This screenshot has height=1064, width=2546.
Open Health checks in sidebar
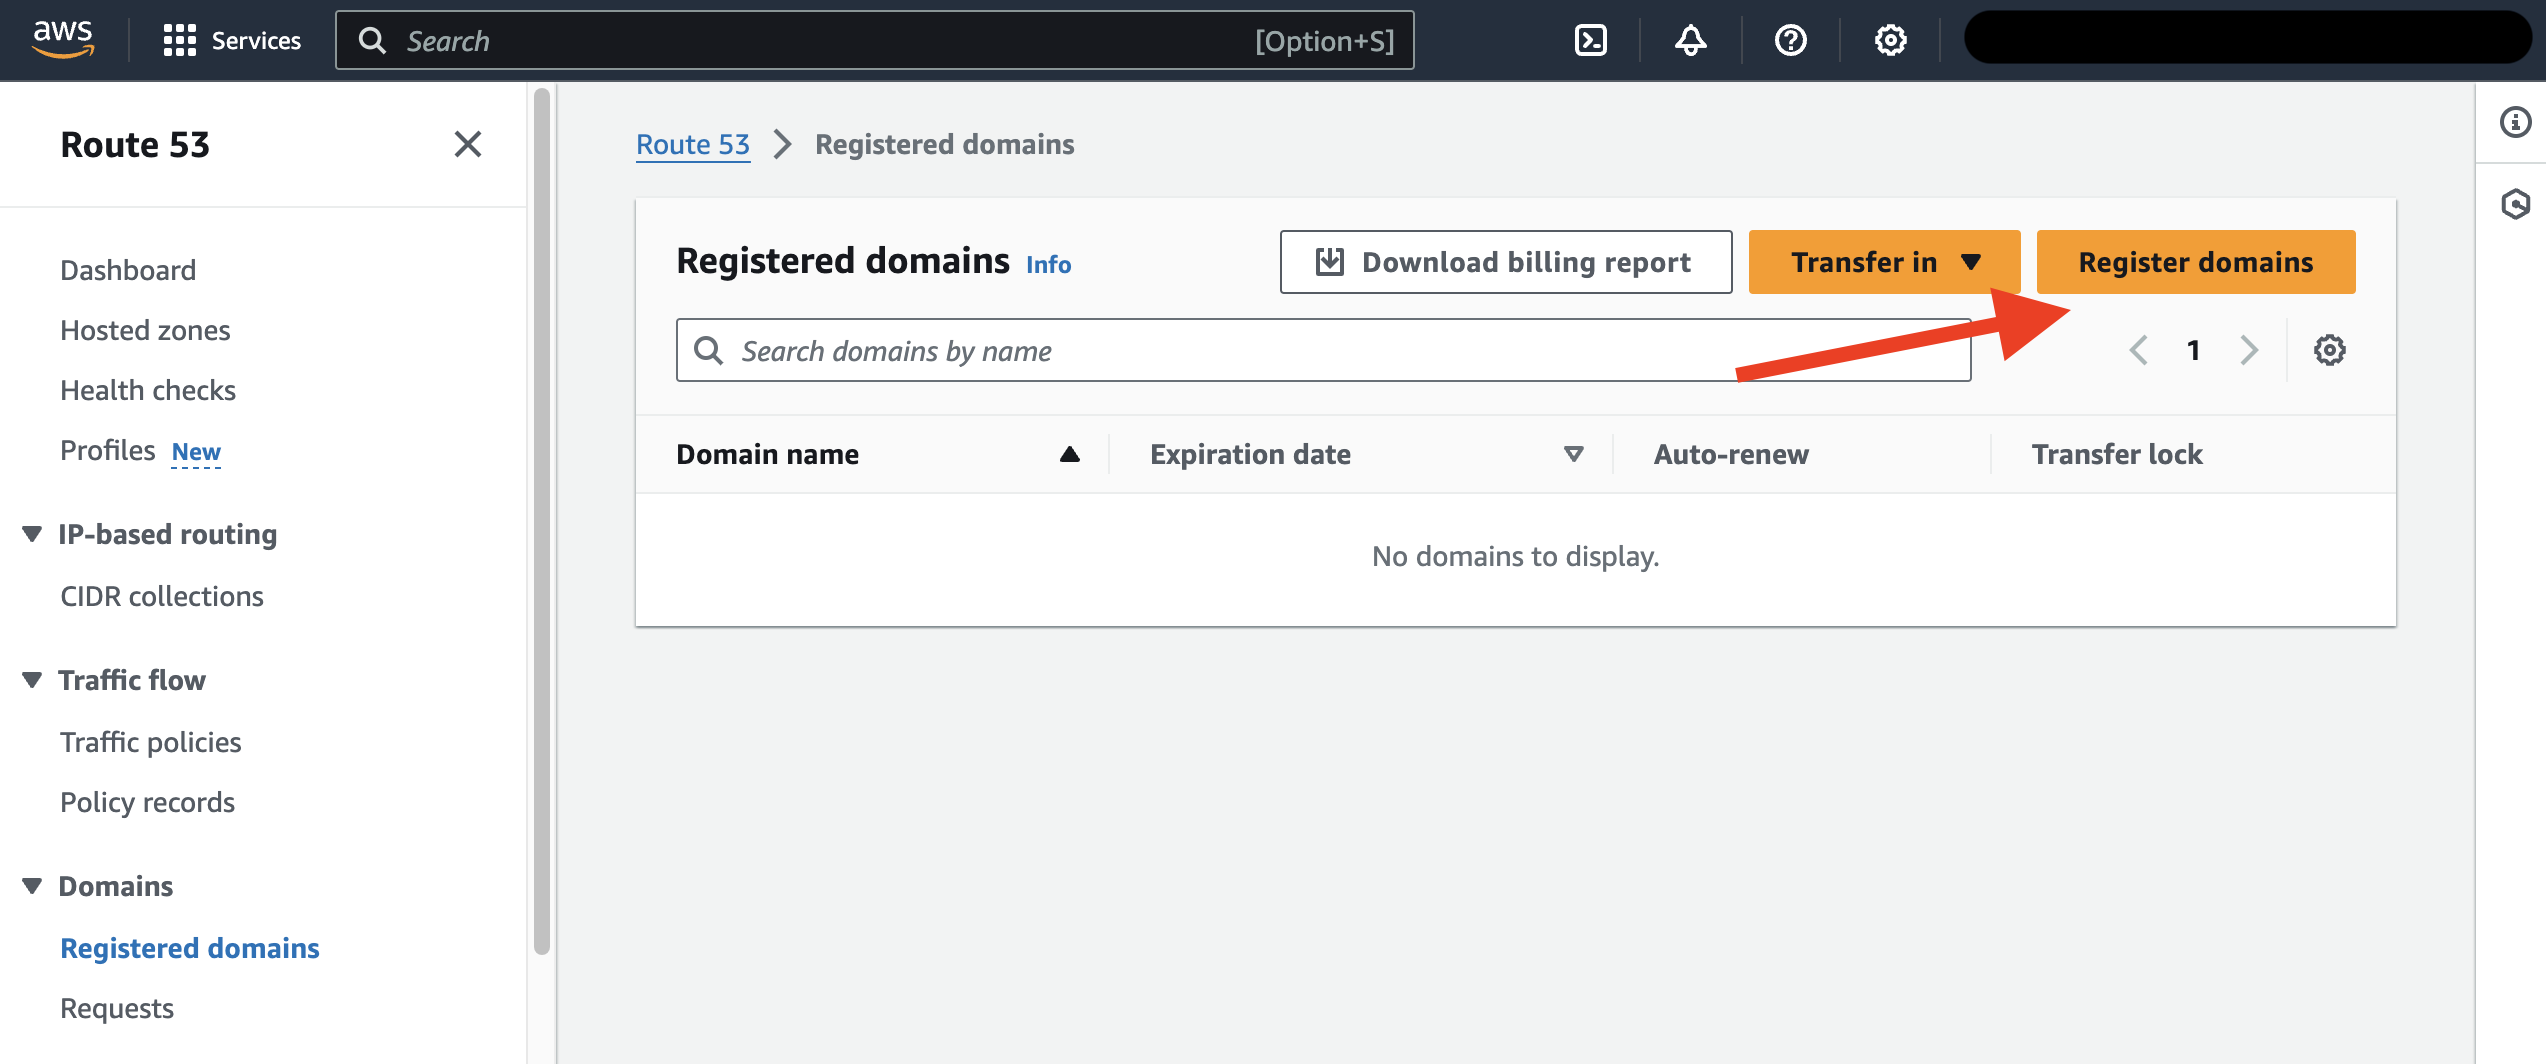click(x=148, y=390)
